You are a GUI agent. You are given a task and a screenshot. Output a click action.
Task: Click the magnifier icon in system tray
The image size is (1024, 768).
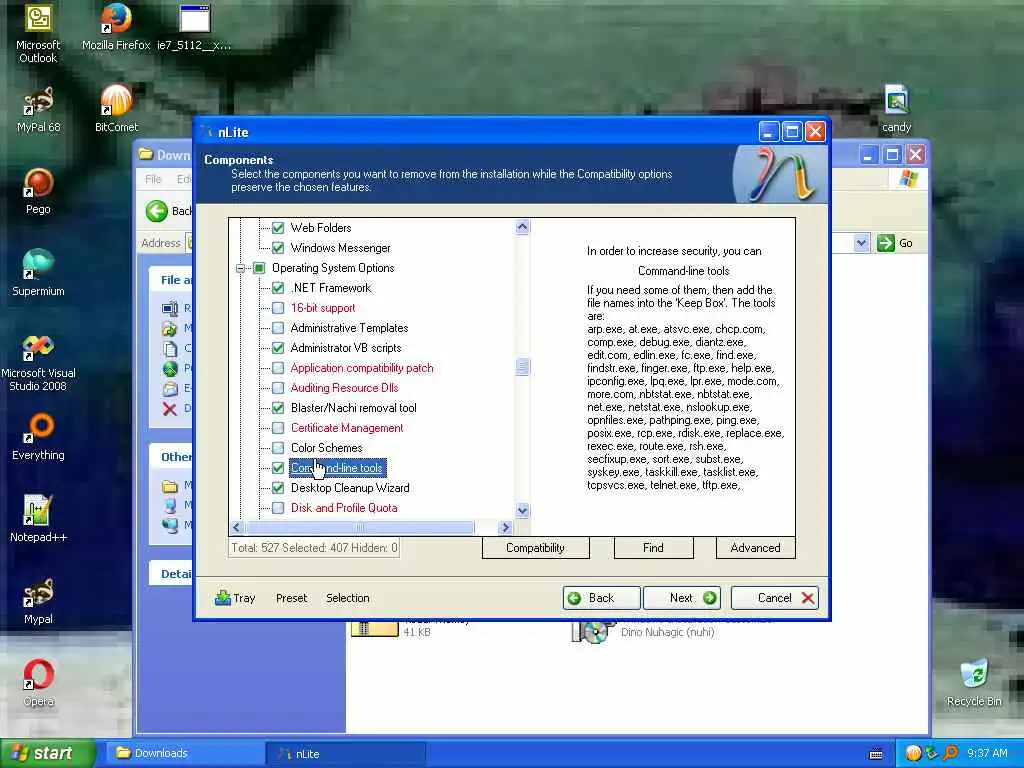click(x=951, y=753)
